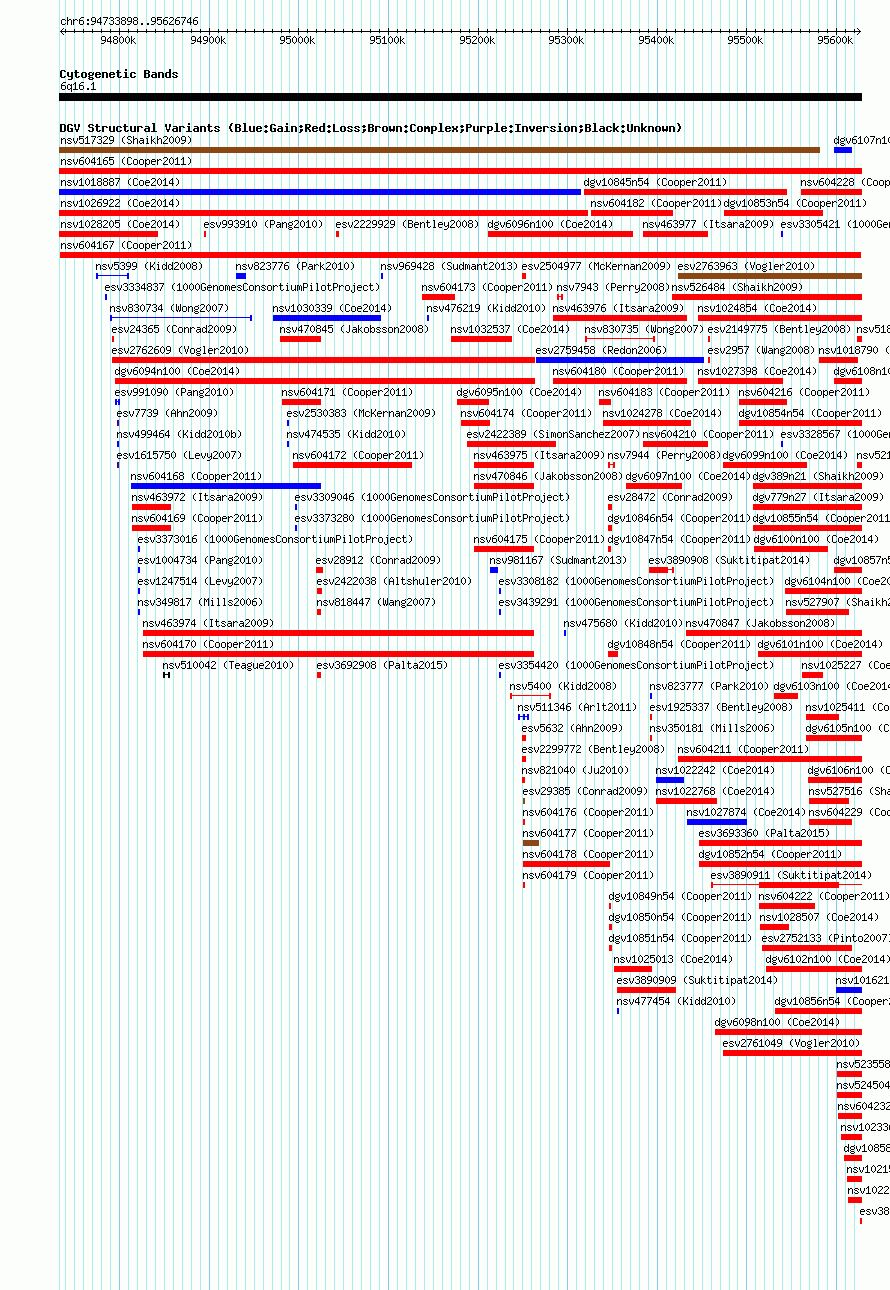Open variant esv2762609 (Vogler2010)
The width and height of the screenshot is (890, 1290).
(181, 350)
